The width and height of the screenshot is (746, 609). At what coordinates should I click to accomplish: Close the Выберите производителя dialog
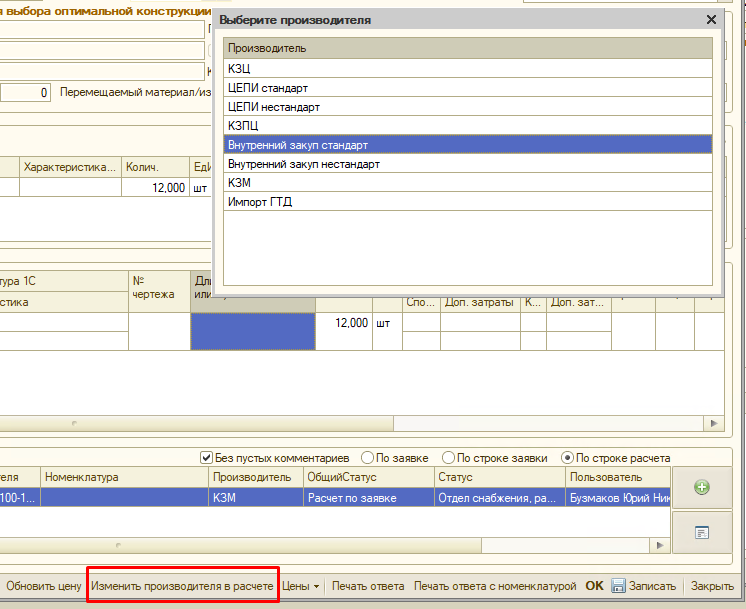tap(711, 20)
